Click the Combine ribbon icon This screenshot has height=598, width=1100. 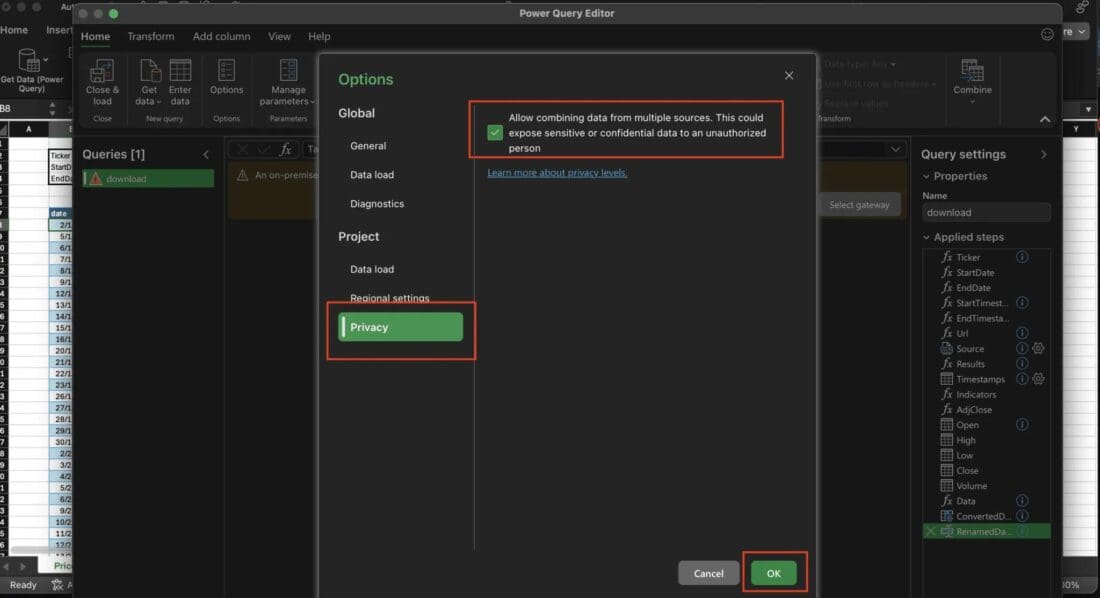point(972,71)
